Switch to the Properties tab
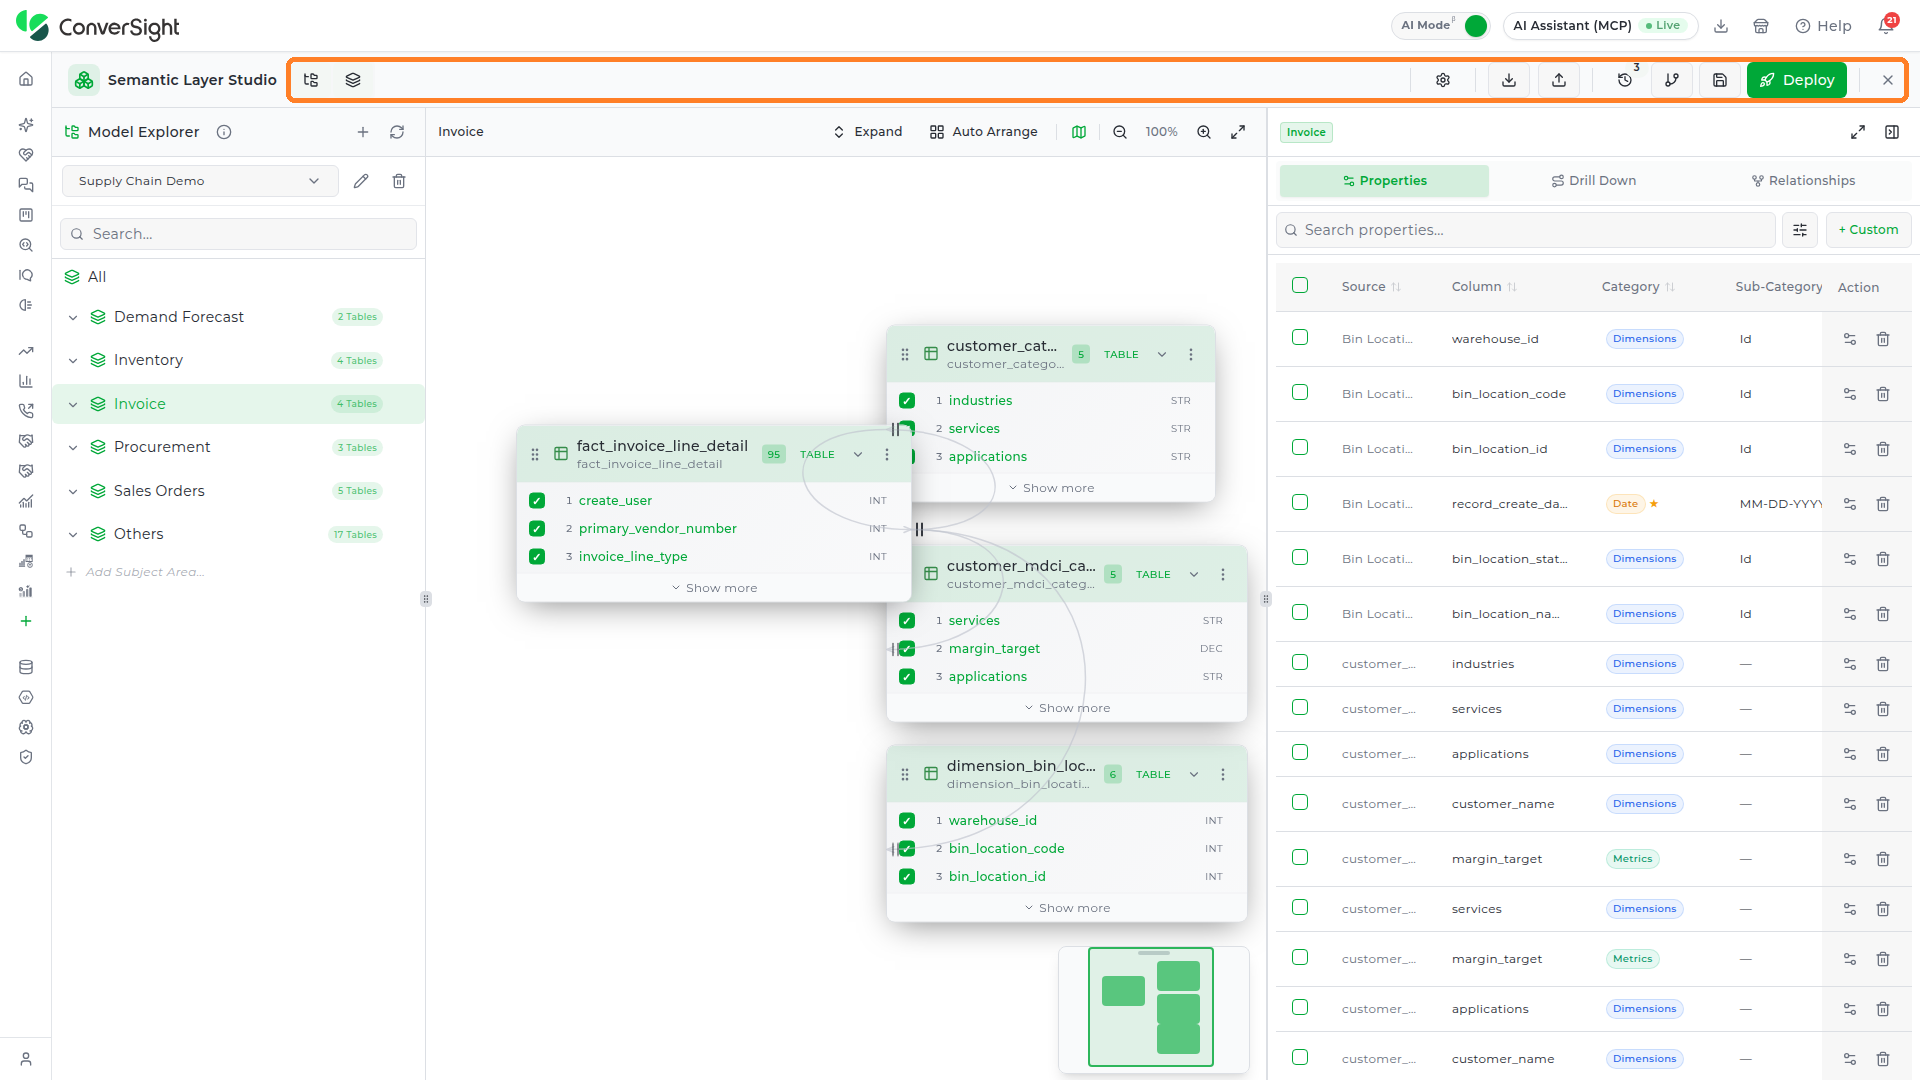This screenshot has width=1920, height=1080. coord(1384,181)
